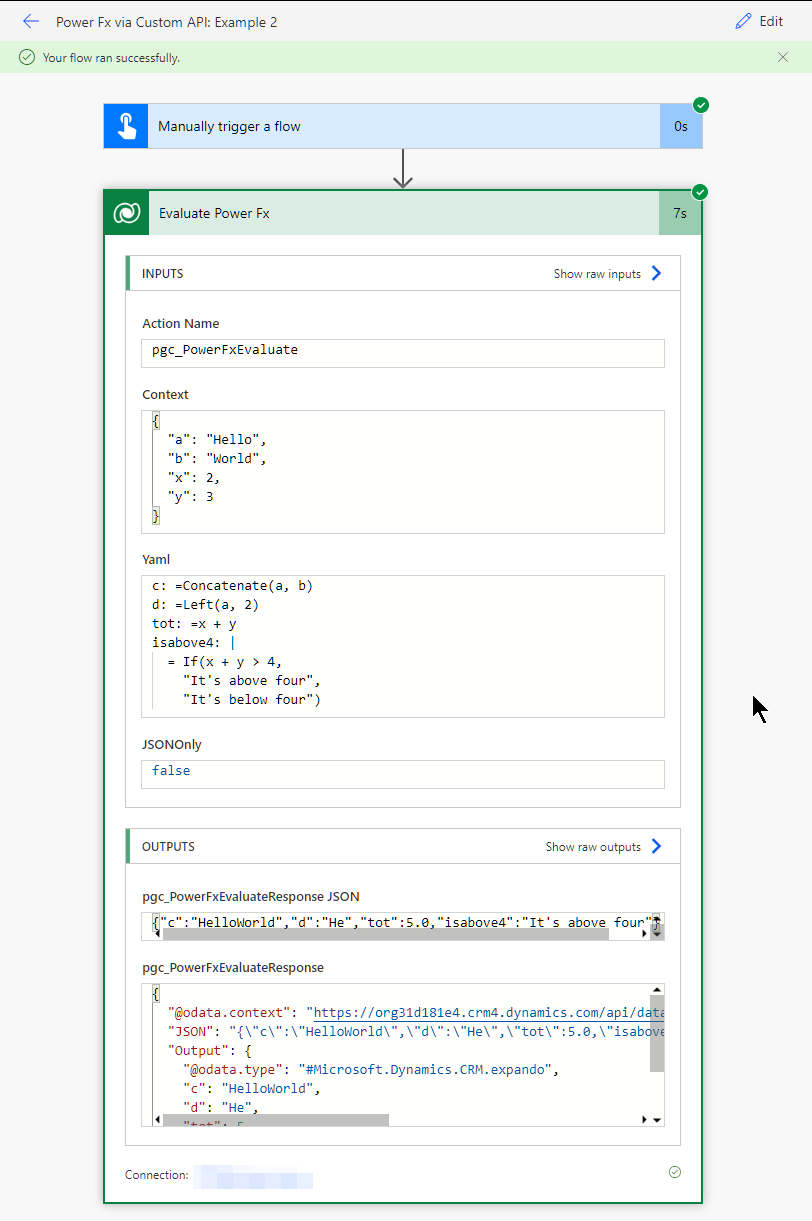Go back using the left arrow
The height and width of the screenshot is (1221, 812).
pyautogui.click(x=31, y=21)
